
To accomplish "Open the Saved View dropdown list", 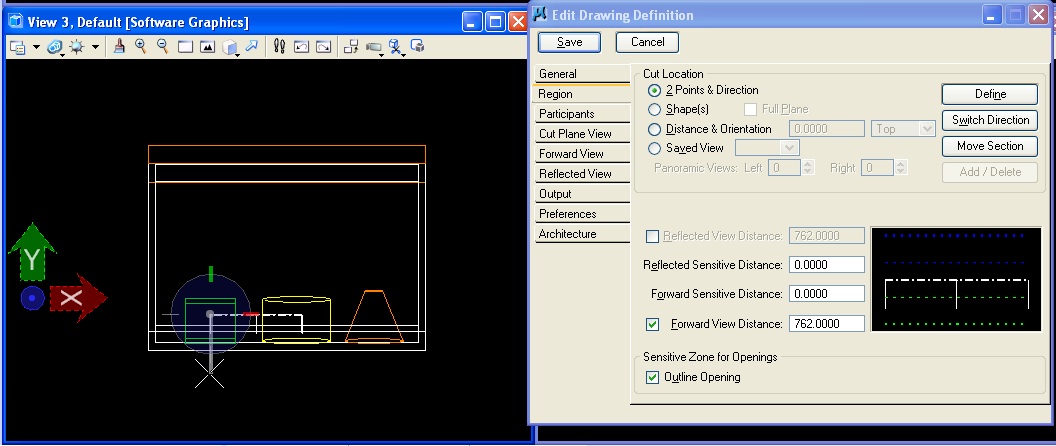I will click(767, 148).
